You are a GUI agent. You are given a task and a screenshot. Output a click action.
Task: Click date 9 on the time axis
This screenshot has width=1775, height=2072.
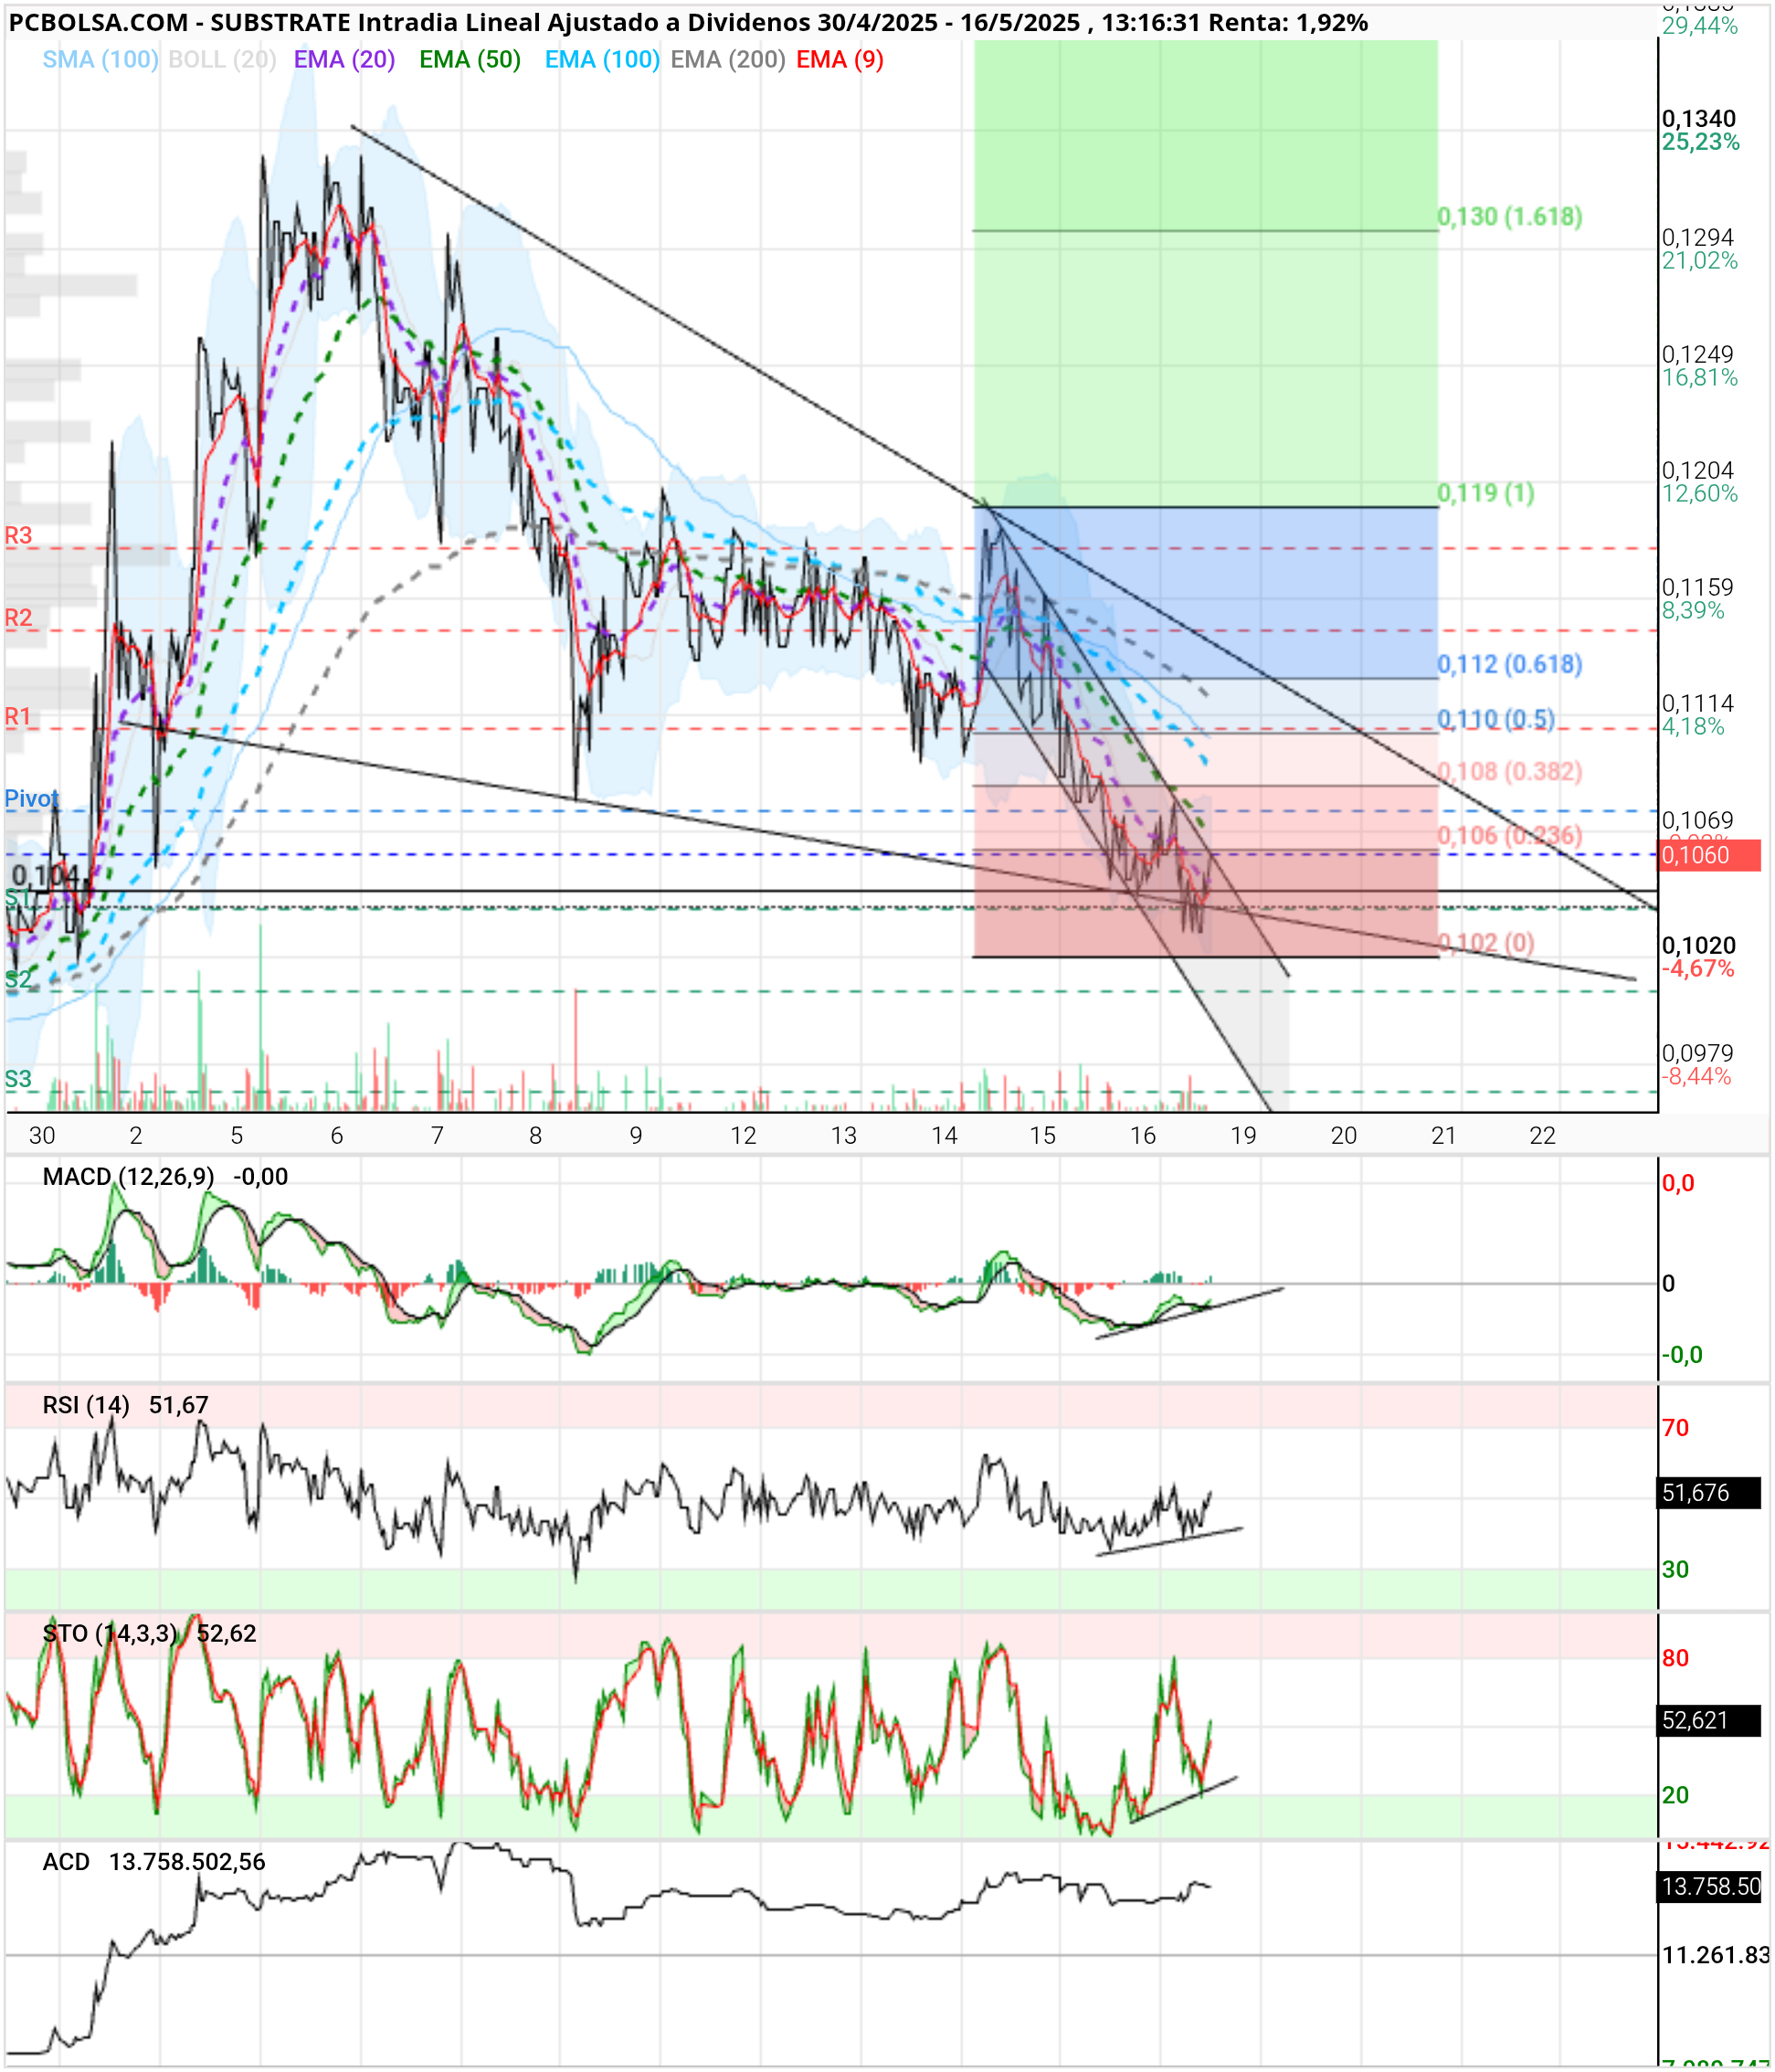click(x=636, y=1135)
